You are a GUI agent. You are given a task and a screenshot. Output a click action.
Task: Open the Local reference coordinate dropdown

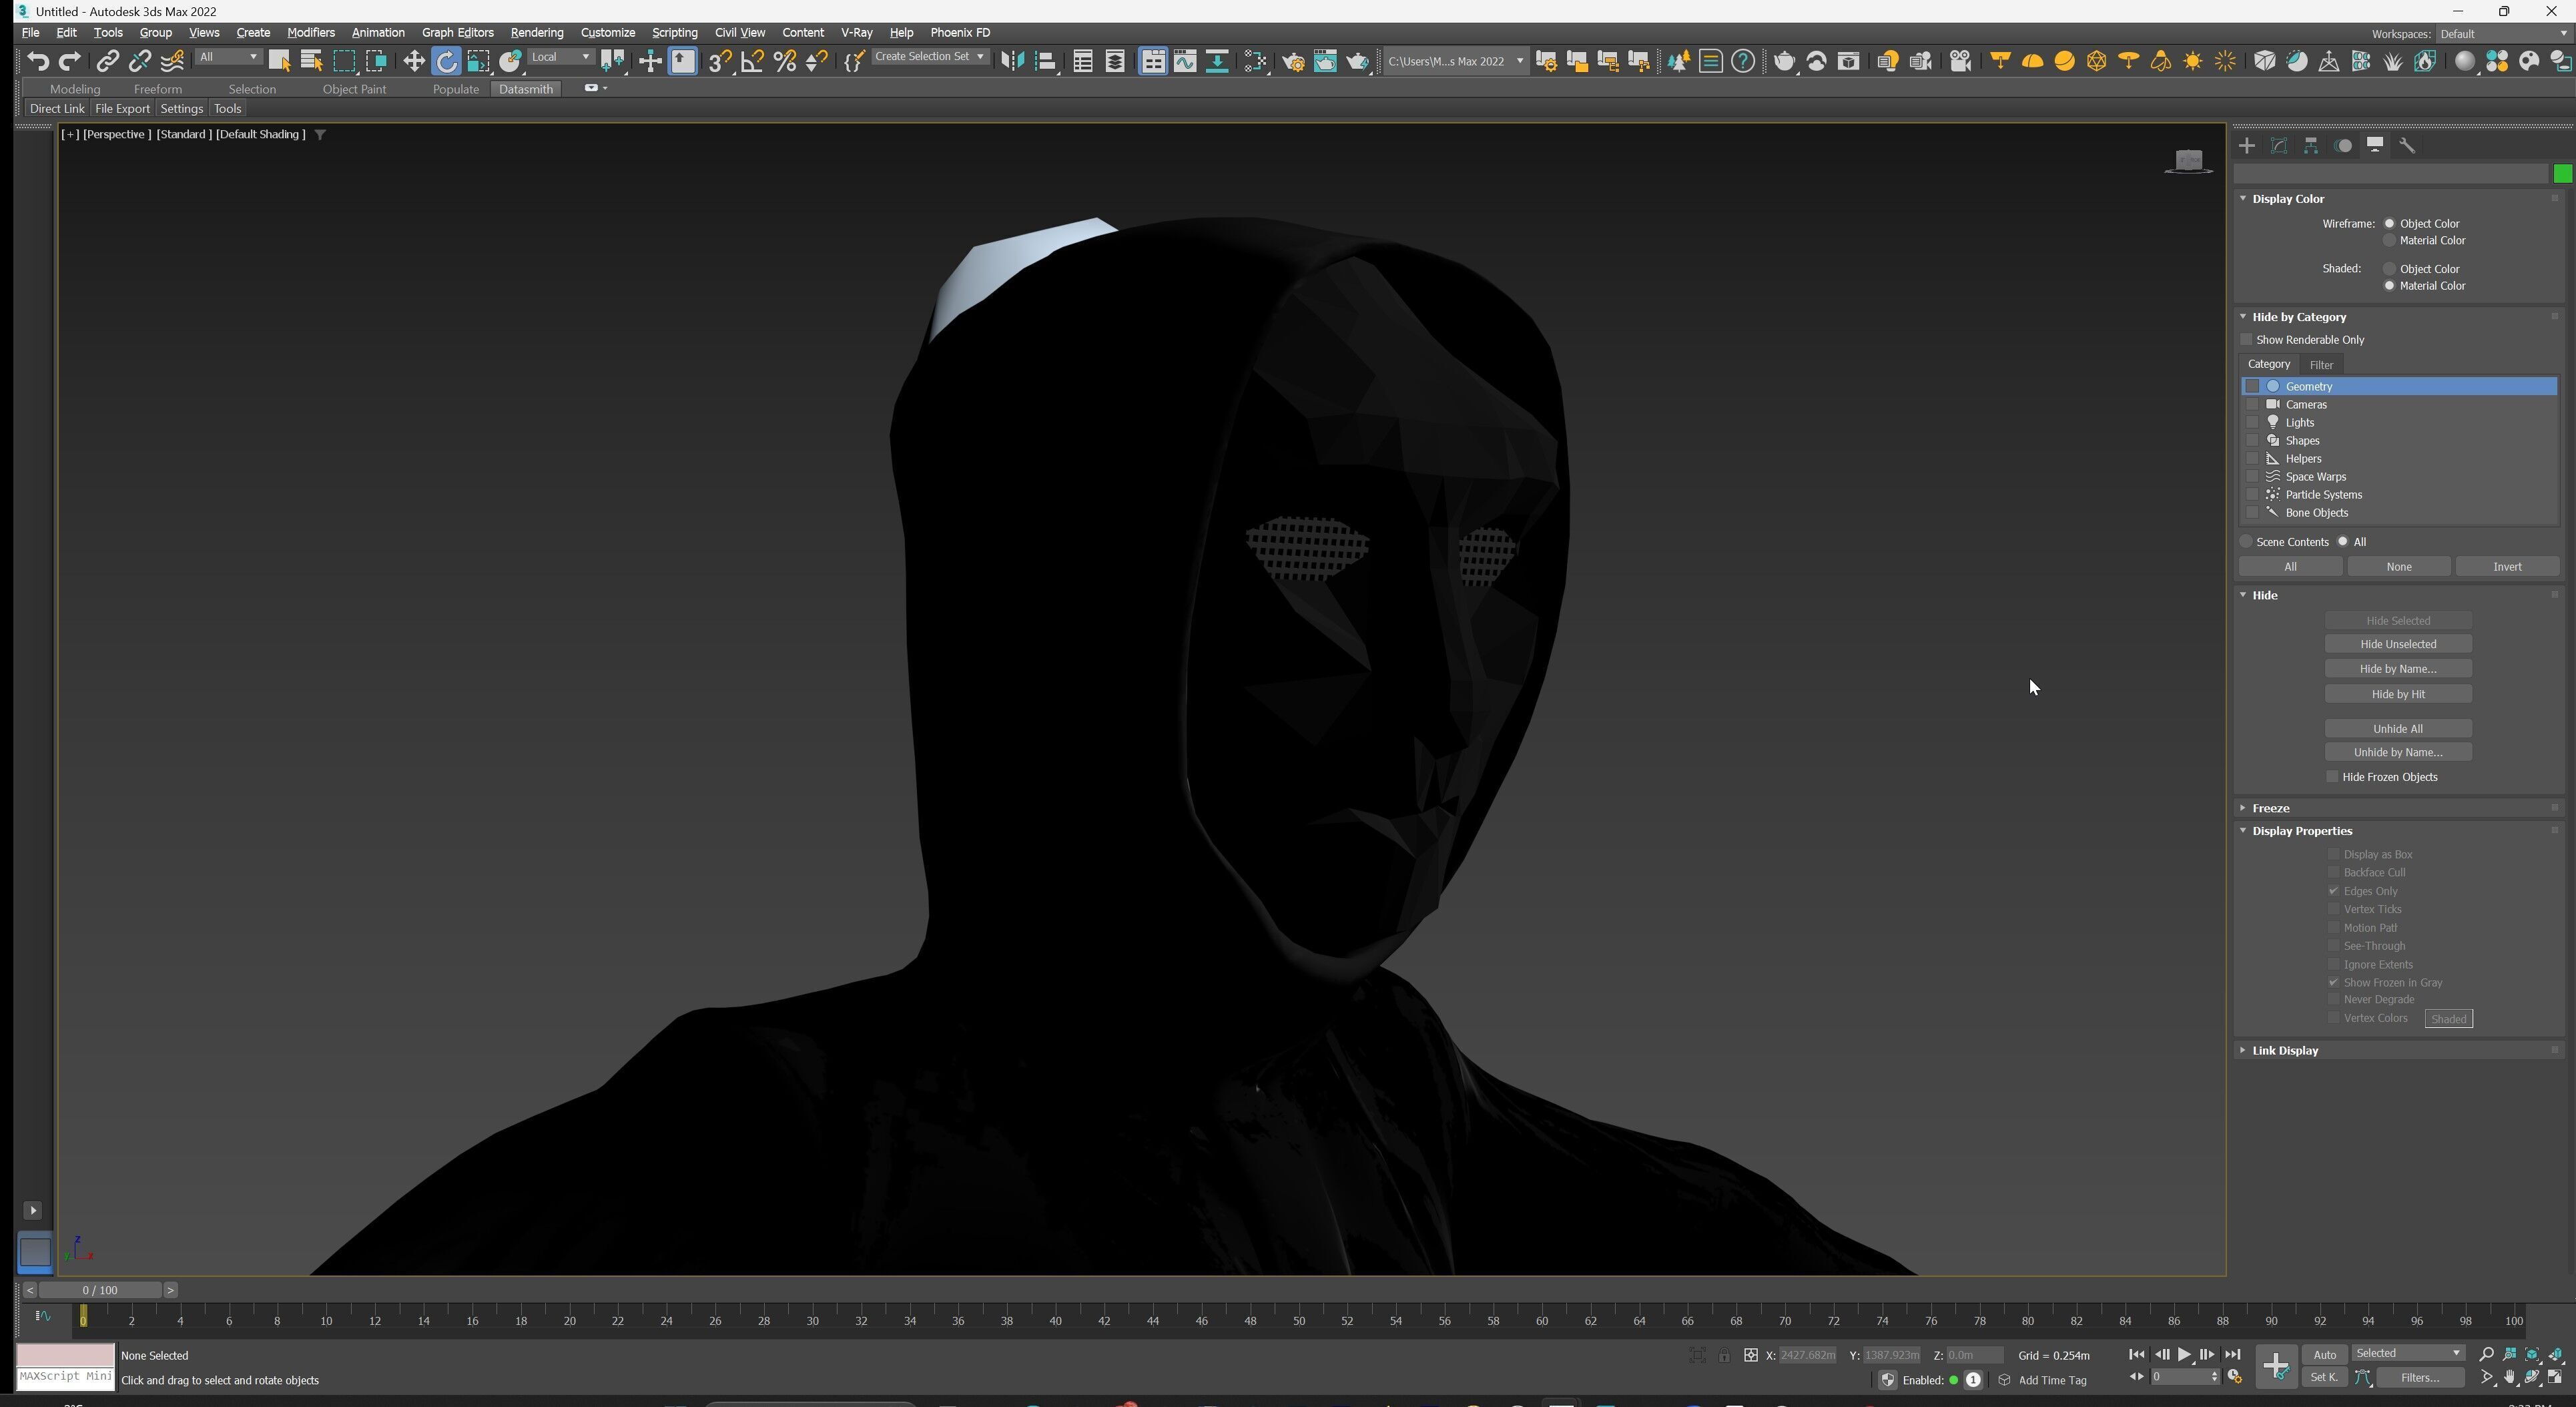point(561,57)
